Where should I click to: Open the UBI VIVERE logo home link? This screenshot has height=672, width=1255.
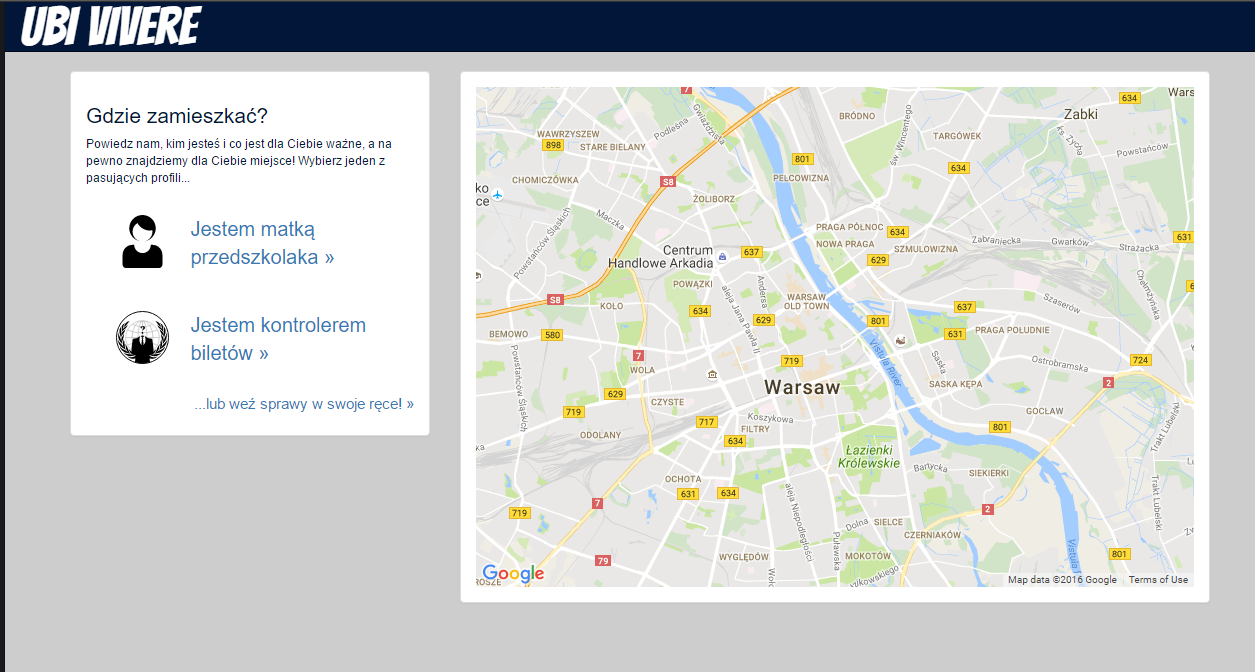pyautogui.click(x=110, y=26)
